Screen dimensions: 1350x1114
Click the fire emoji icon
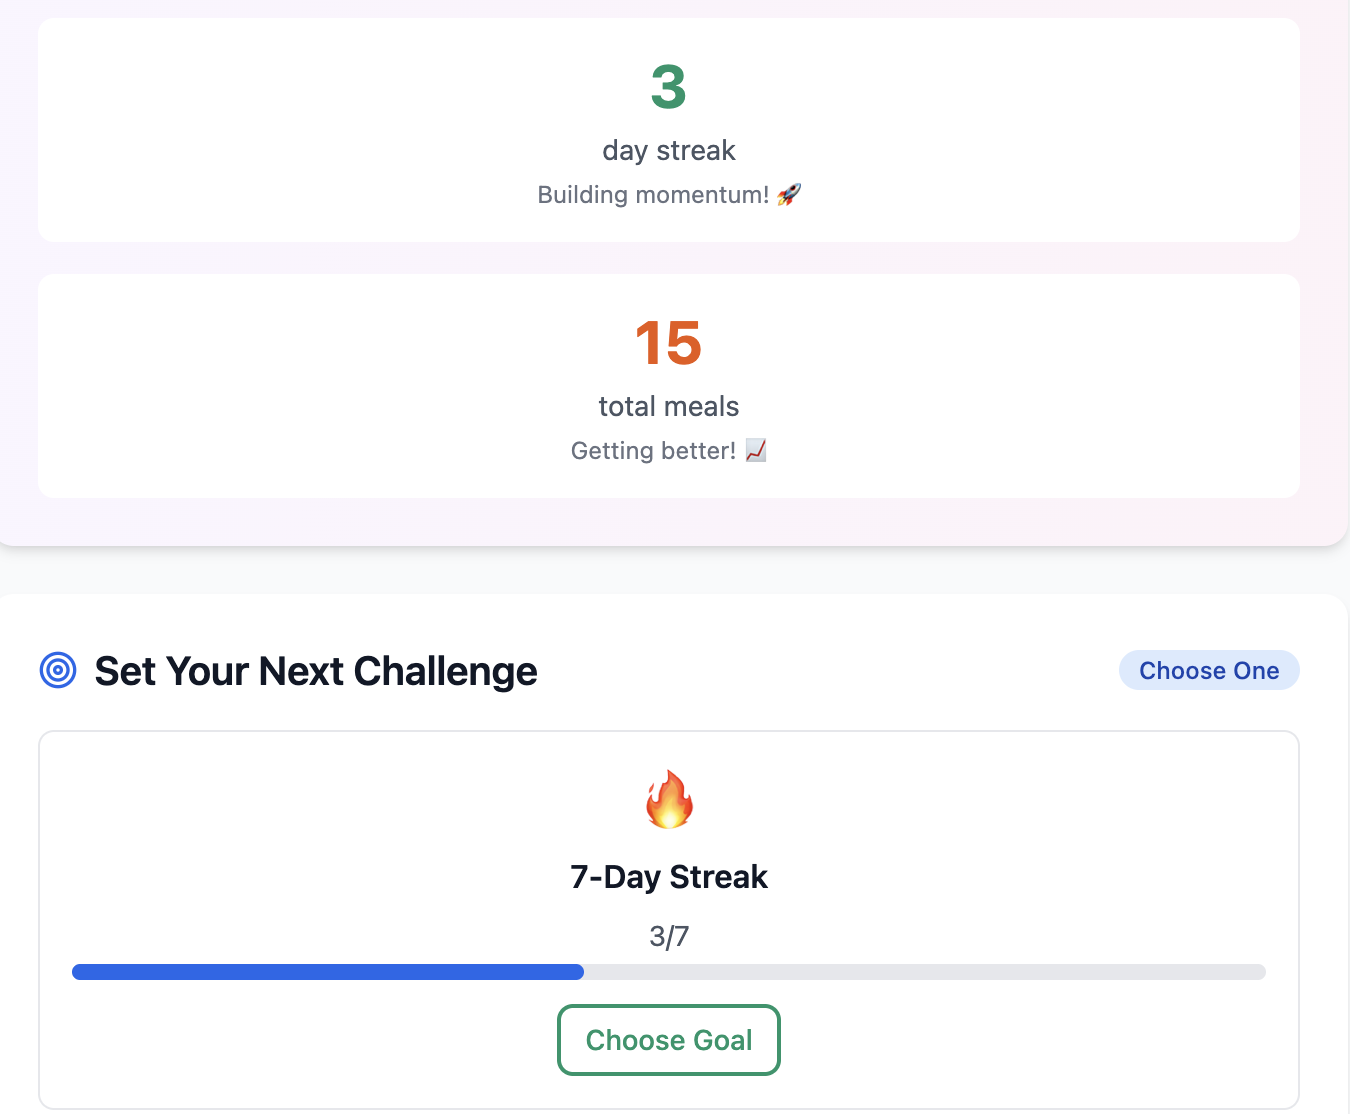669,799
